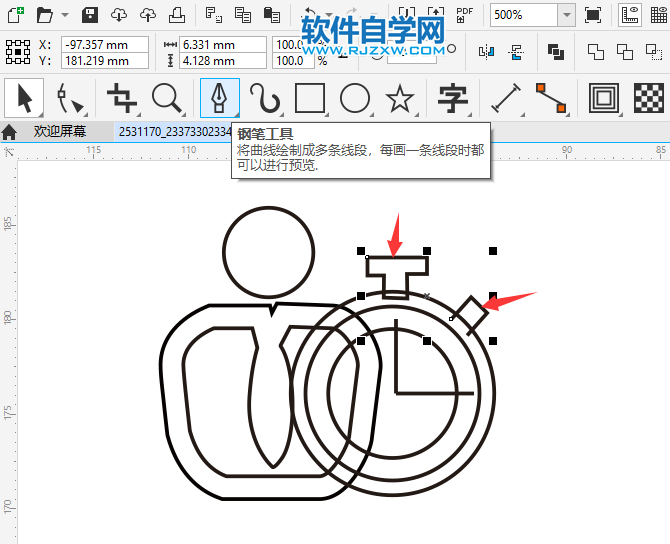This screenshot has width=670, height=544.
Task: Click the circle head of the person figure
Action: [269, 252]
